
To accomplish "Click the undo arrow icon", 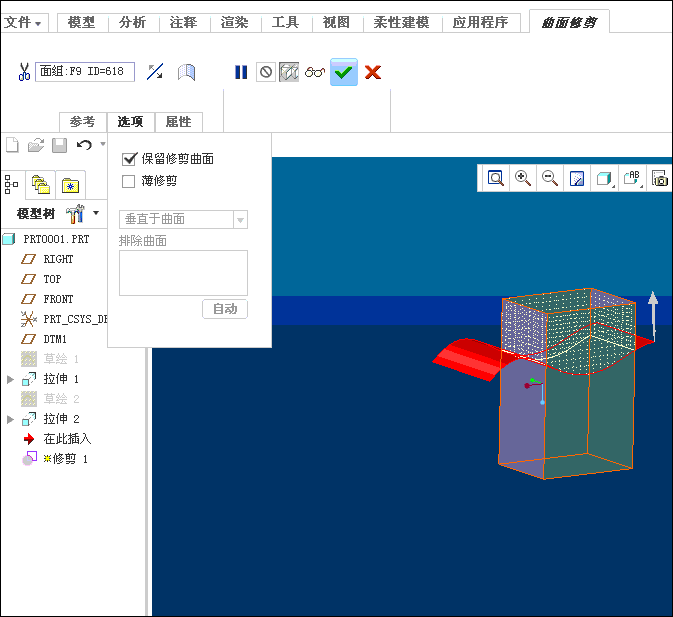I will (84, 145).
